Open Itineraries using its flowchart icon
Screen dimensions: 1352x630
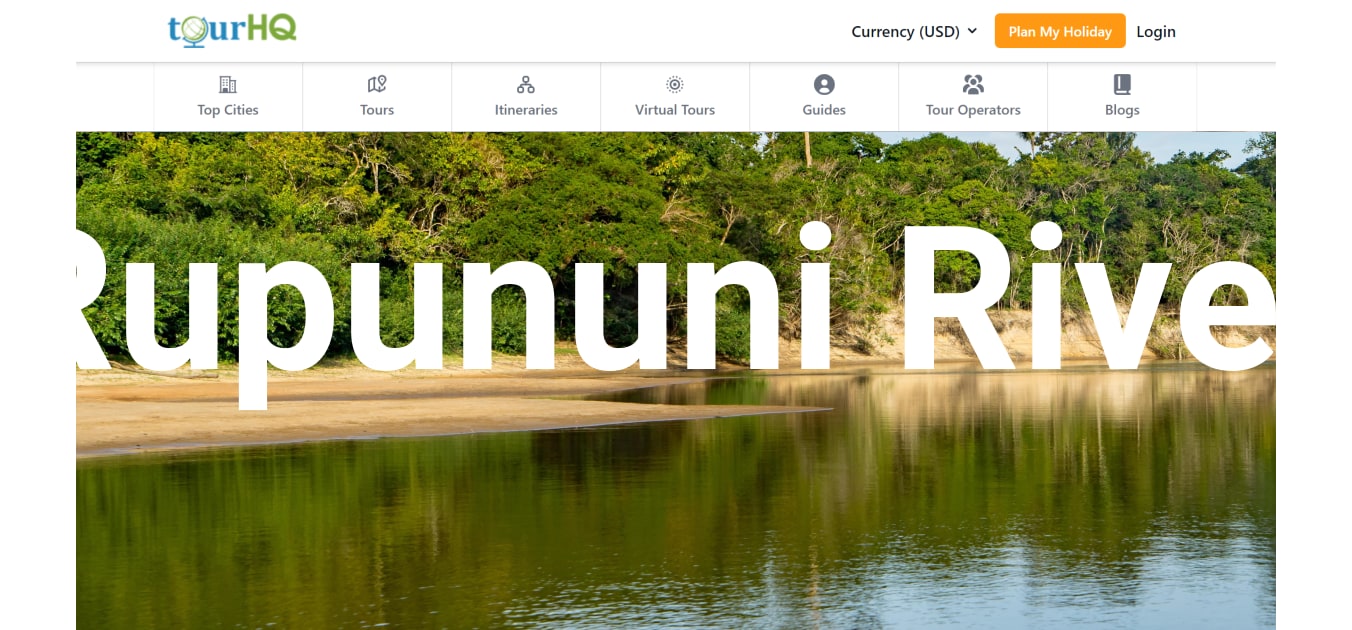(x=526, y=84)
